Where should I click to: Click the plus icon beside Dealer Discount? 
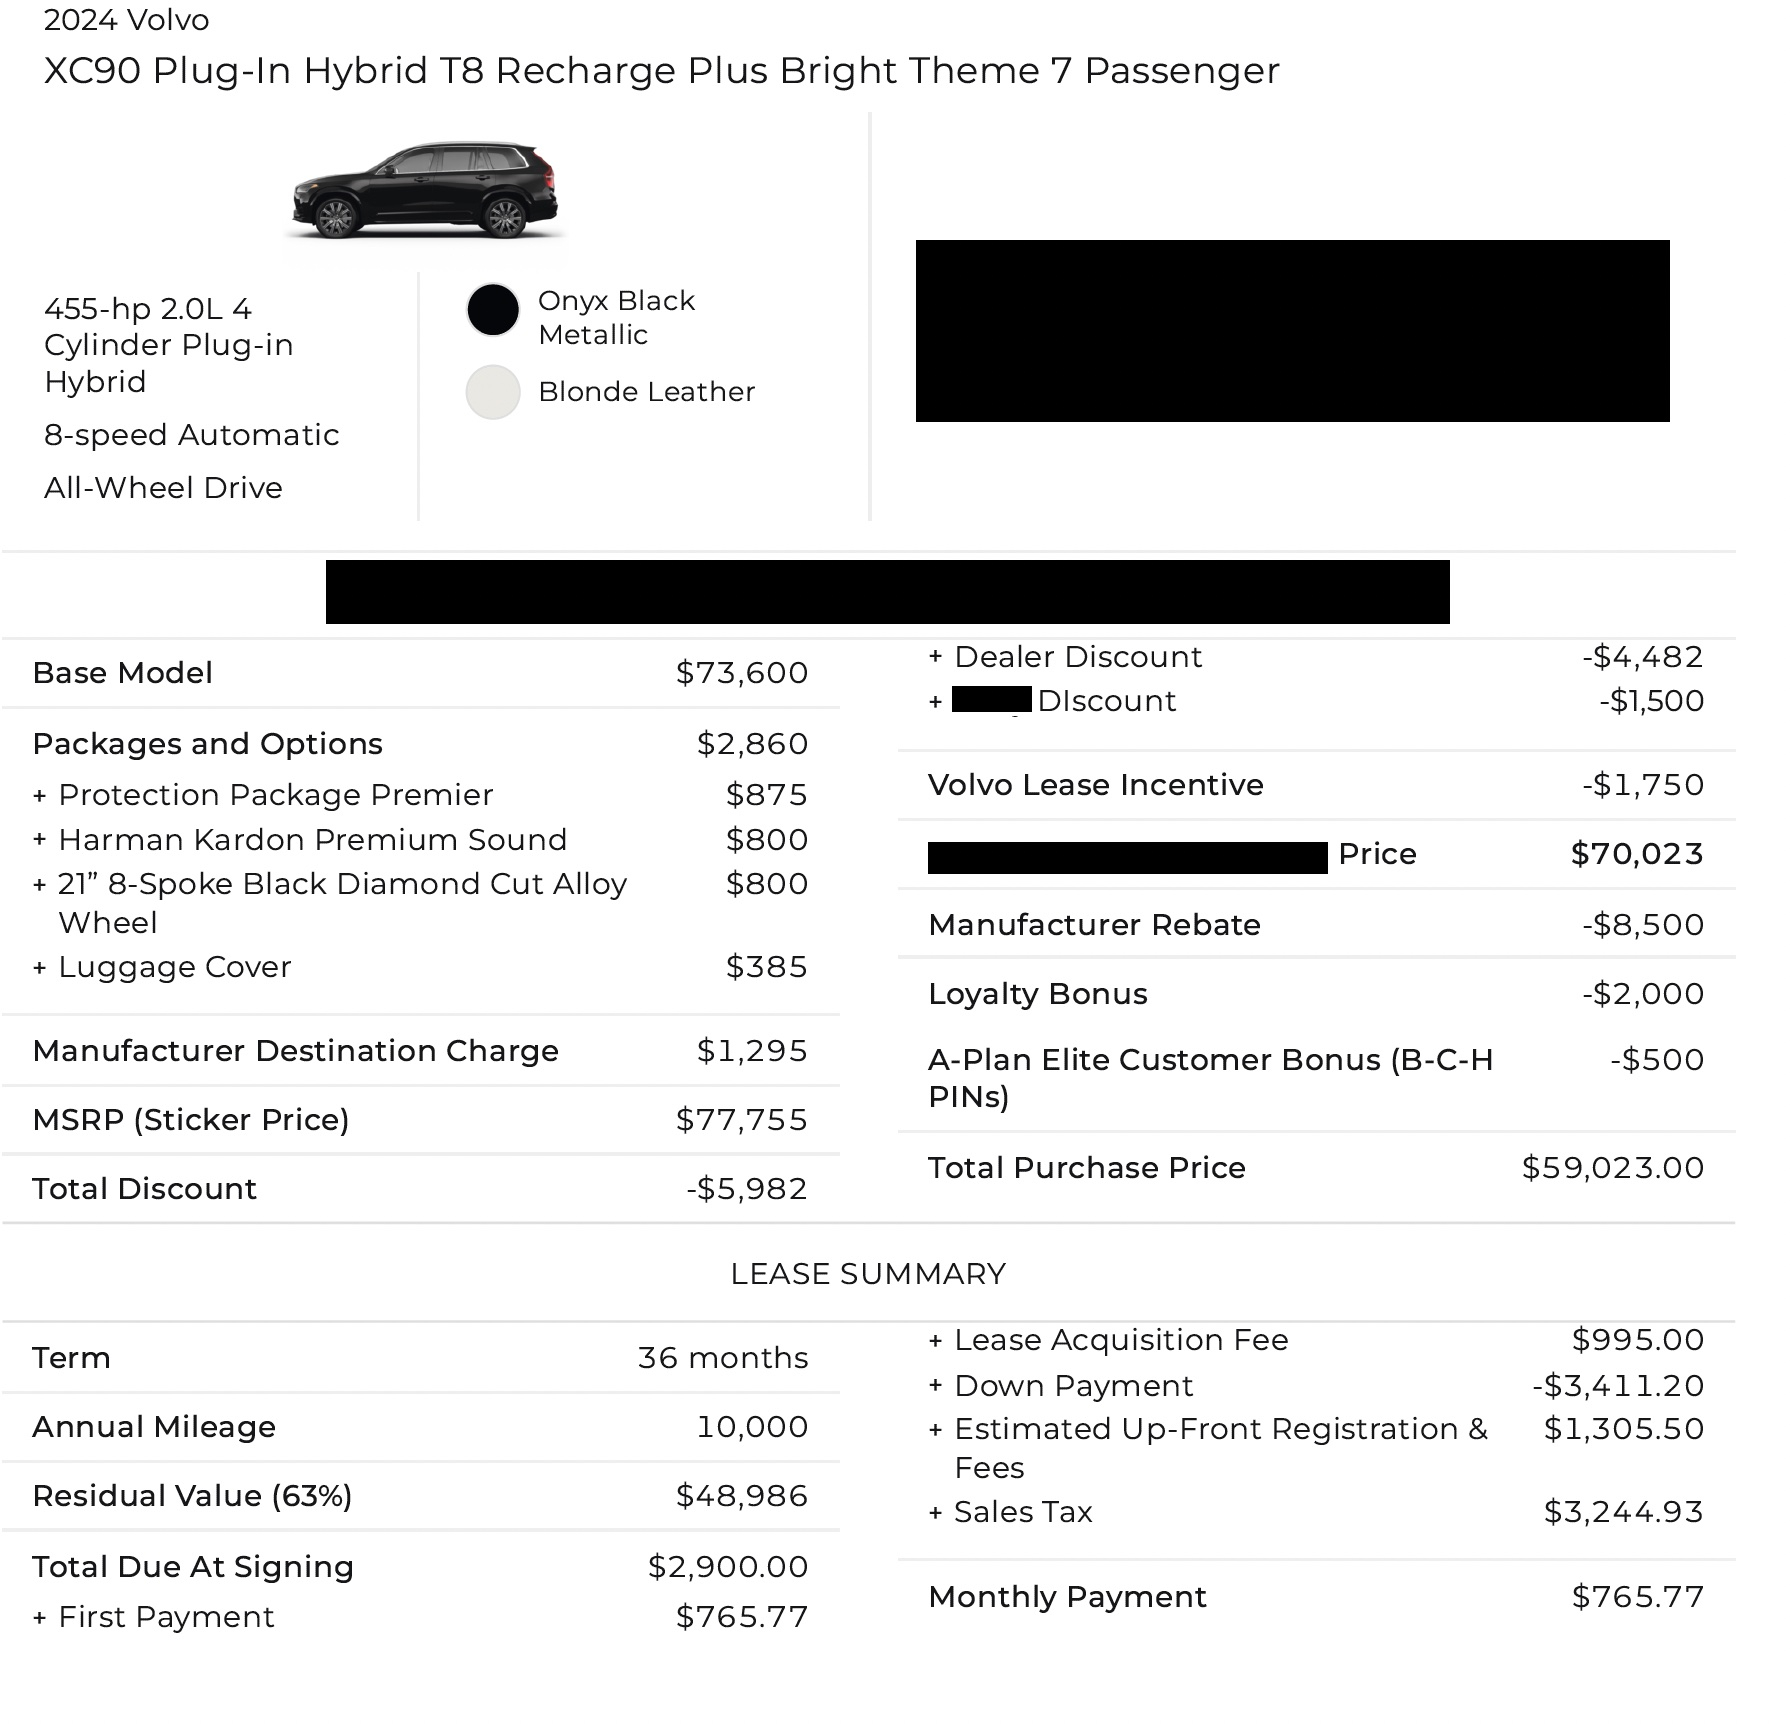coord(936,657)
